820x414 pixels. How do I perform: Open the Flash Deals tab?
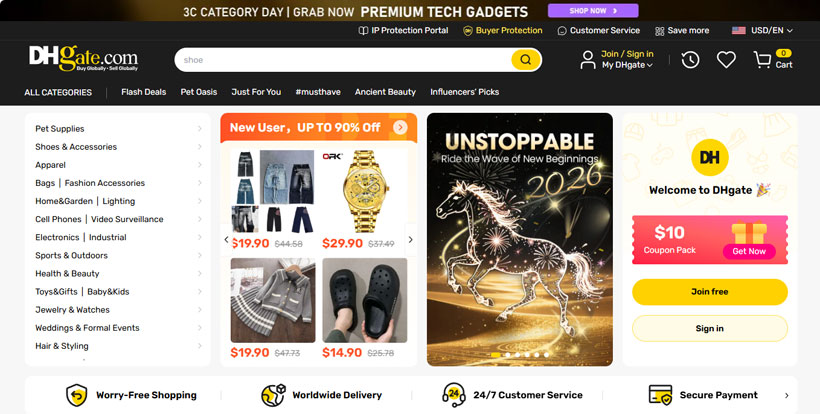point(143,92)
